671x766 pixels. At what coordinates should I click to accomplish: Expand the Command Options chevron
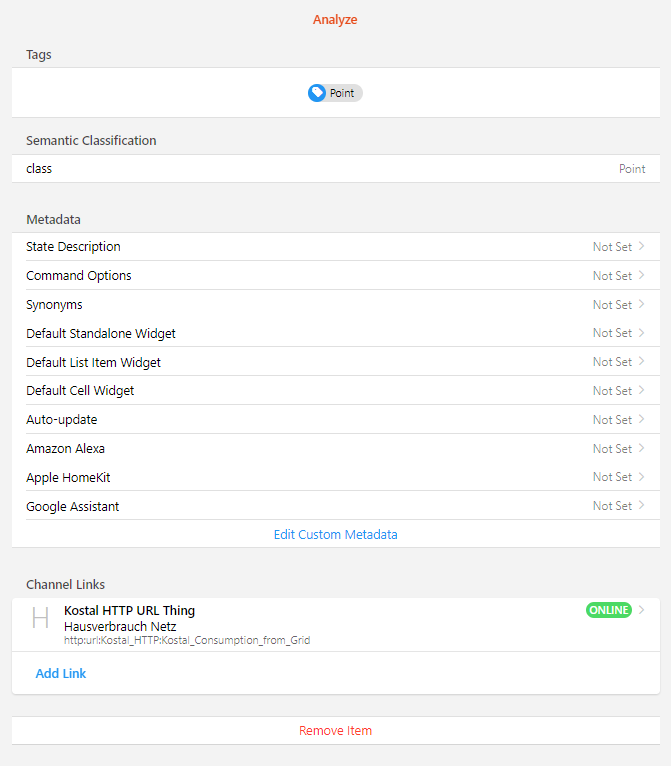pyautogui.click(x=642, y=275)
